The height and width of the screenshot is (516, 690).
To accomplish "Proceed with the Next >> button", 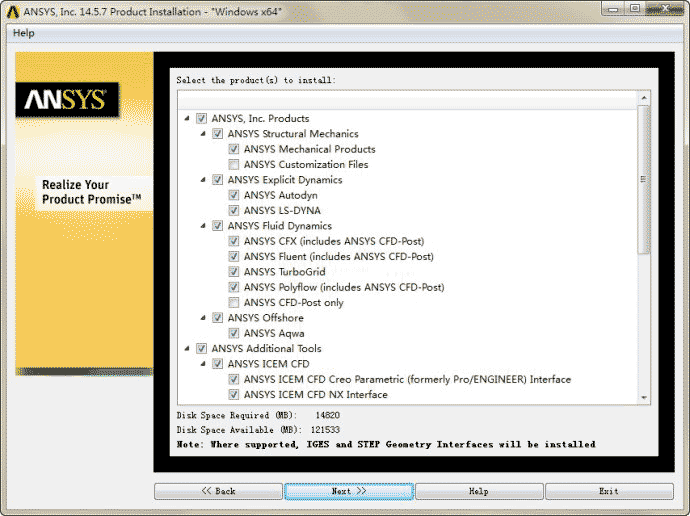I will pyautogui.click(x=349, y=491).
